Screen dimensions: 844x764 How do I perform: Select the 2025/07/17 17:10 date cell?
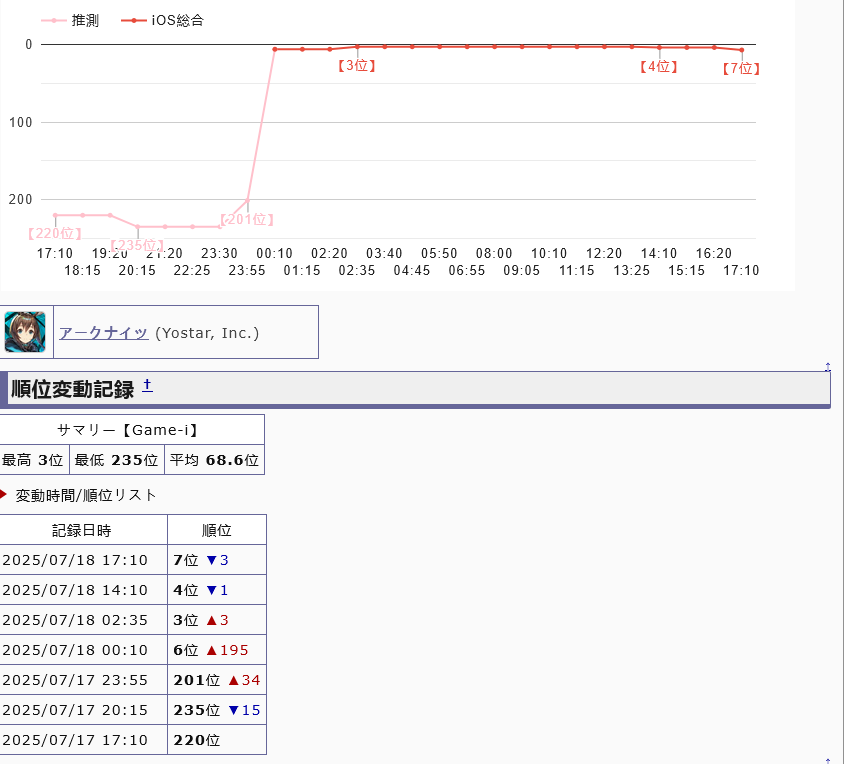(x=83, y=740)
